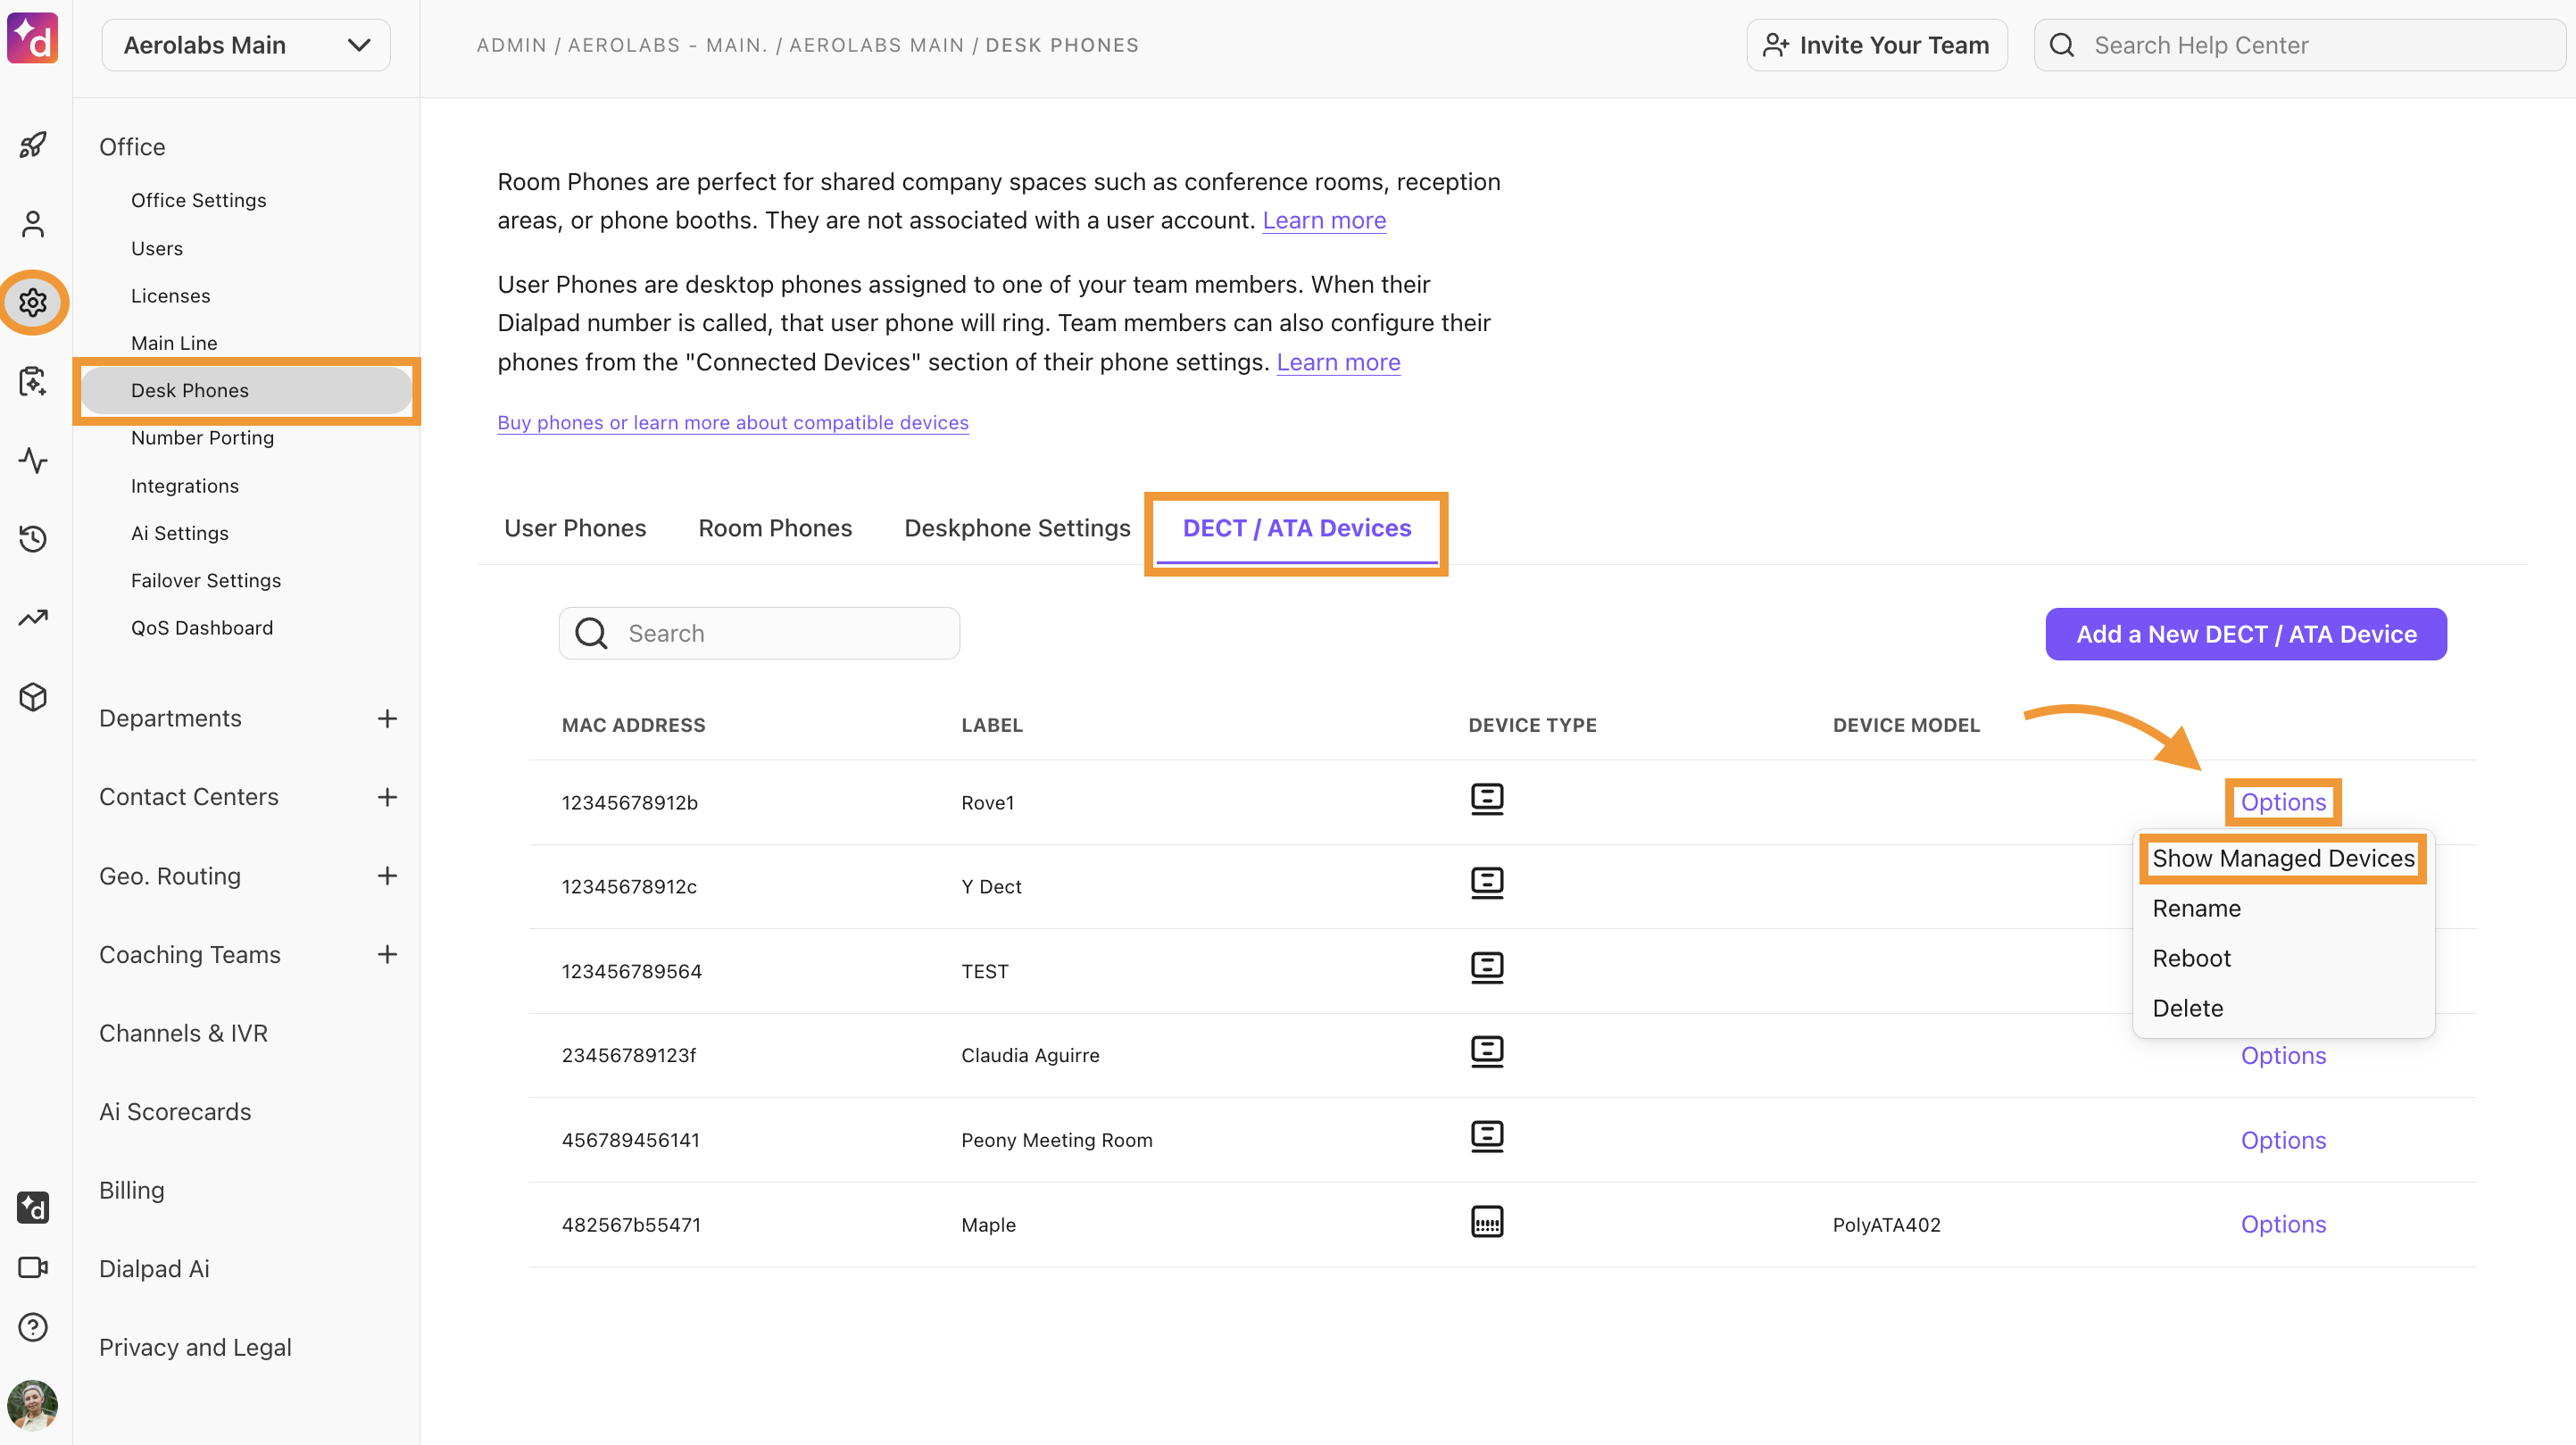Choose Rename from the options menu
Screen dimensions: 2576x1445
tap(2196, 908)
